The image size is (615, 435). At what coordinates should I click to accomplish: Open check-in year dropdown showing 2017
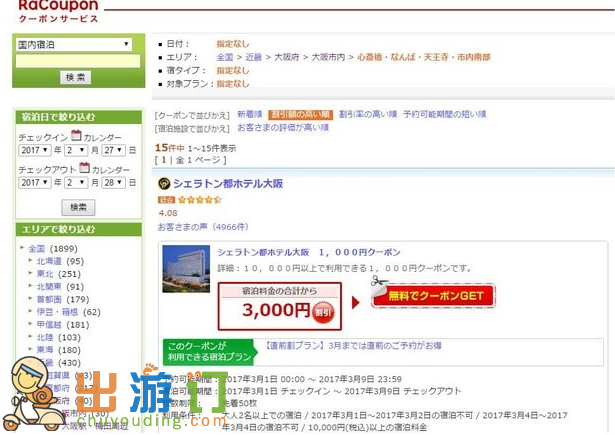(x=35, y=150)
